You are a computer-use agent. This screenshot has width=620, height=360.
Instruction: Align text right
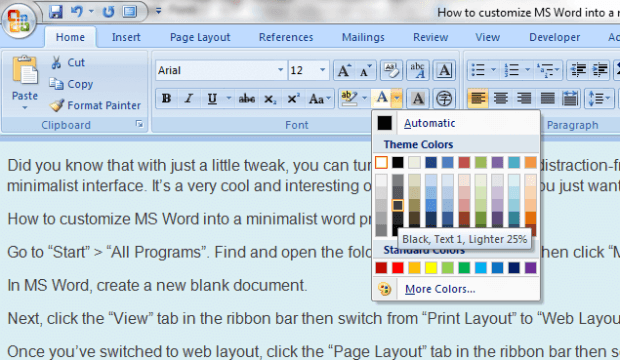(x=524, y=98)
